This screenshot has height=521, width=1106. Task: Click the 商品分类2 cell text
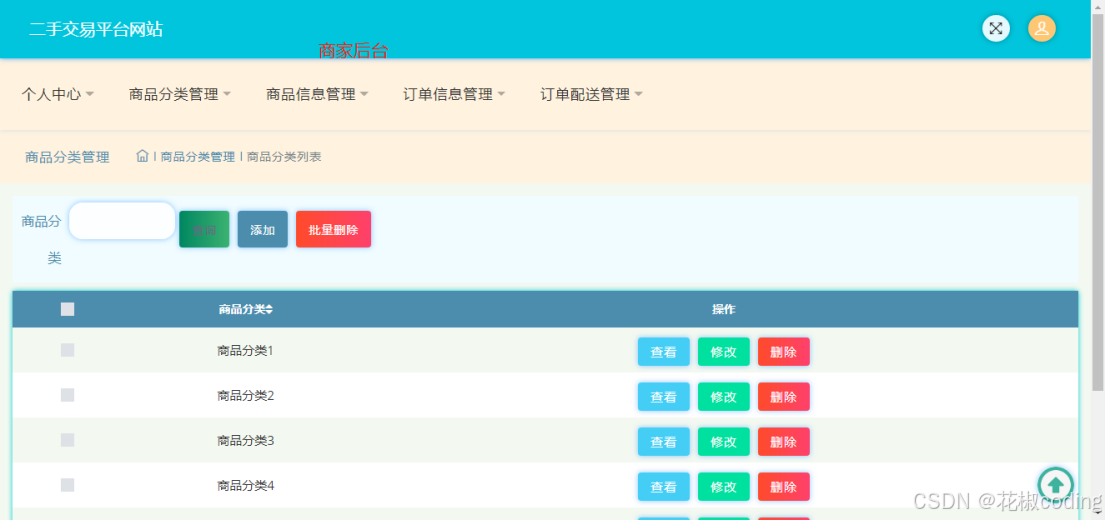click(x=245, y=396)
